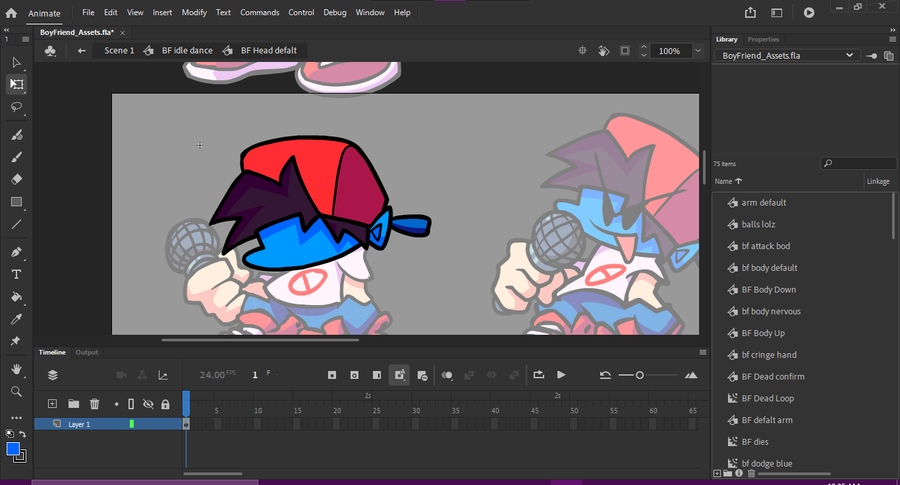
Task: Toggle clip content outside stage
Action: pyautogui.click(x=625, y=51)
